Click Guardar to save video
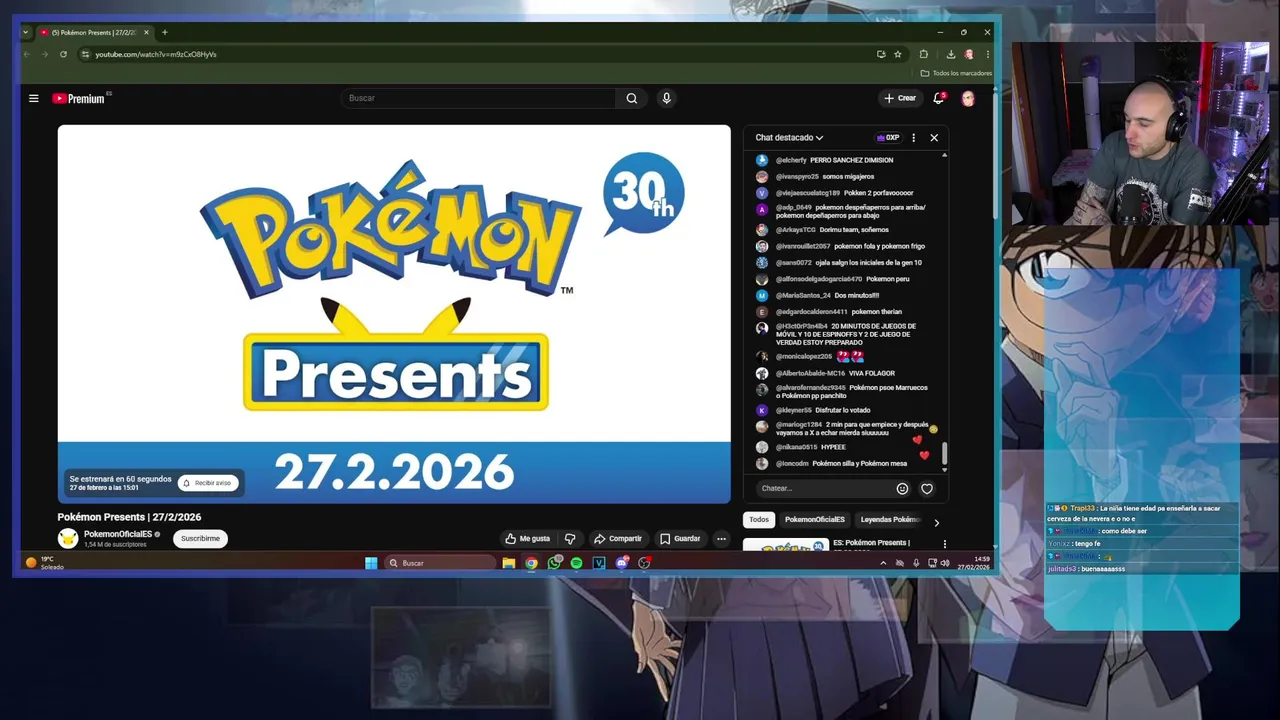Image resolution: width=1280 pixels, height=720 pixels. (680, 538)
